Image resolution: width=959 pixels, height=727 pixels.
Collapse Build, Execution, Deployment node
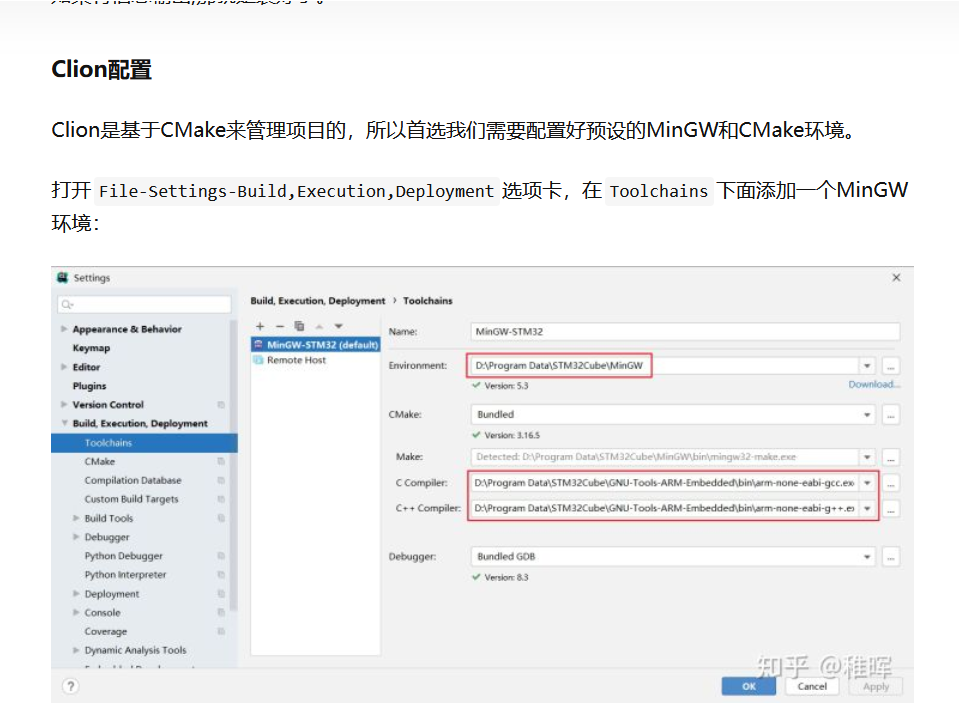64,423
